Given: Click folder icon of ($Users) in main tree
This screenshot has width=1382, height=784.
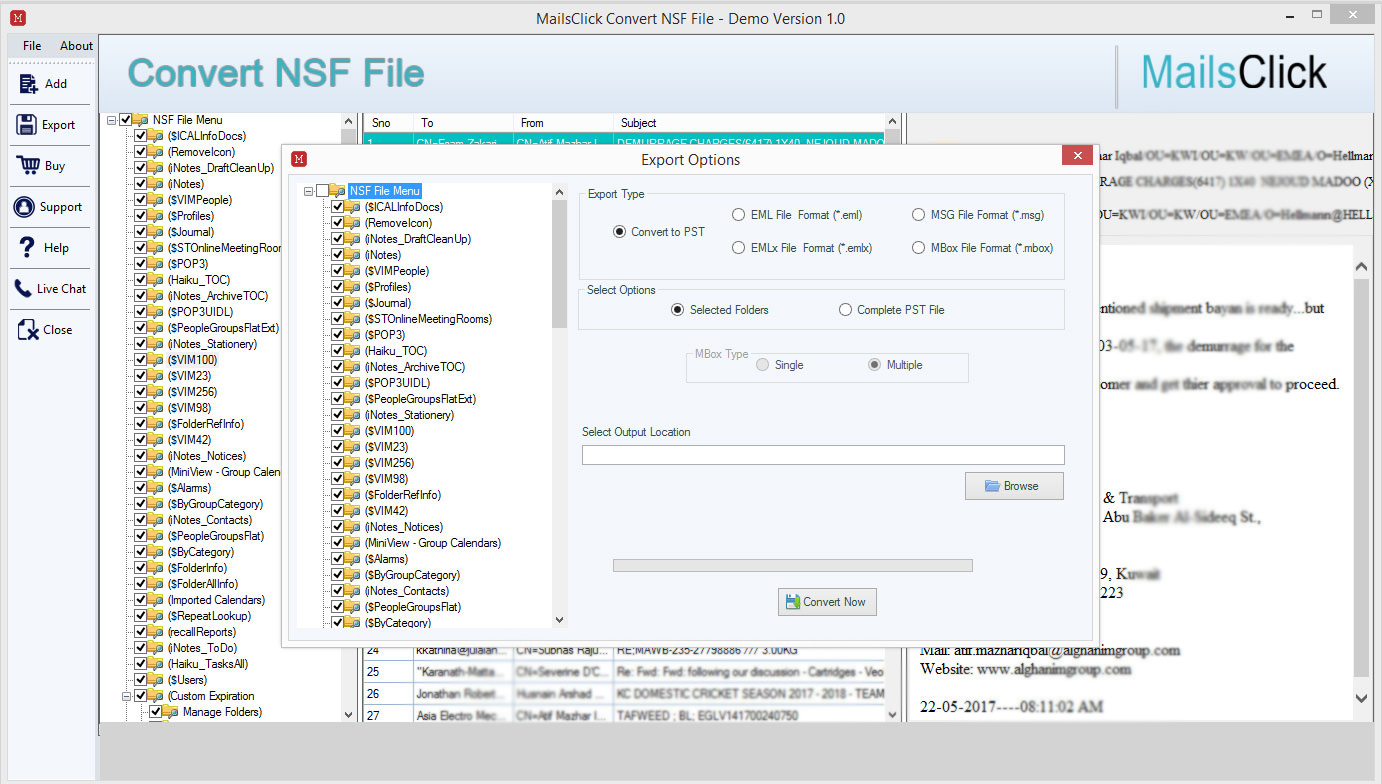Looking at the screenshot, I should tap(156, 680).
